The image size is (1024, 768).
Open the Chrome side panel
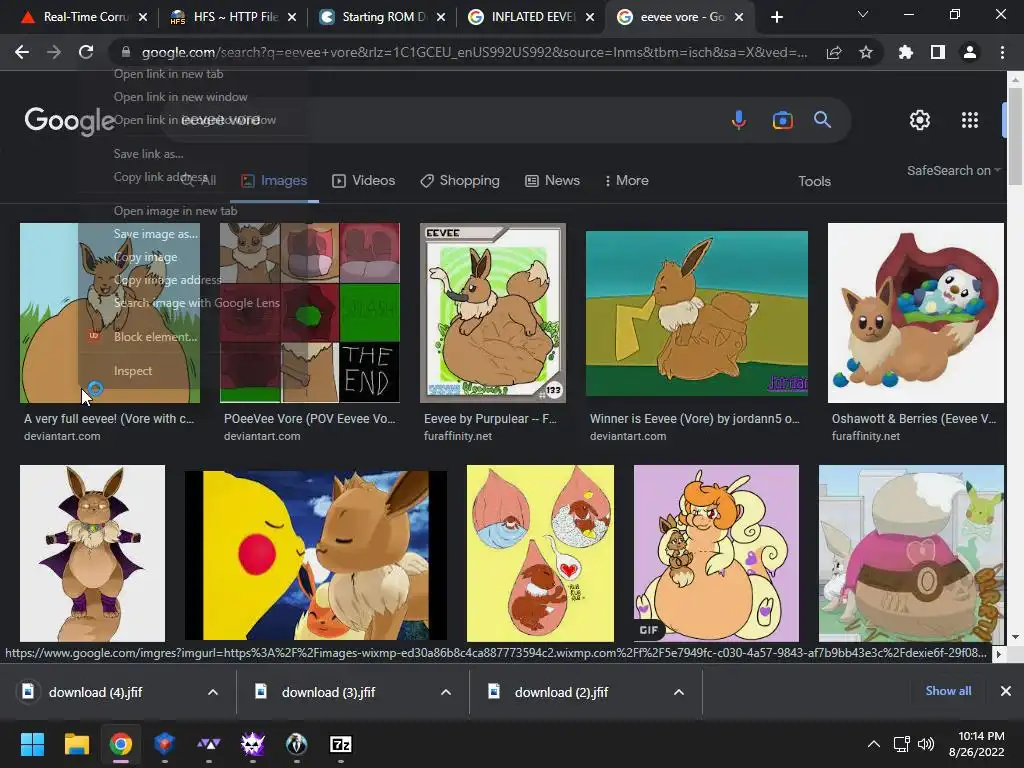[x=938, y=52]
